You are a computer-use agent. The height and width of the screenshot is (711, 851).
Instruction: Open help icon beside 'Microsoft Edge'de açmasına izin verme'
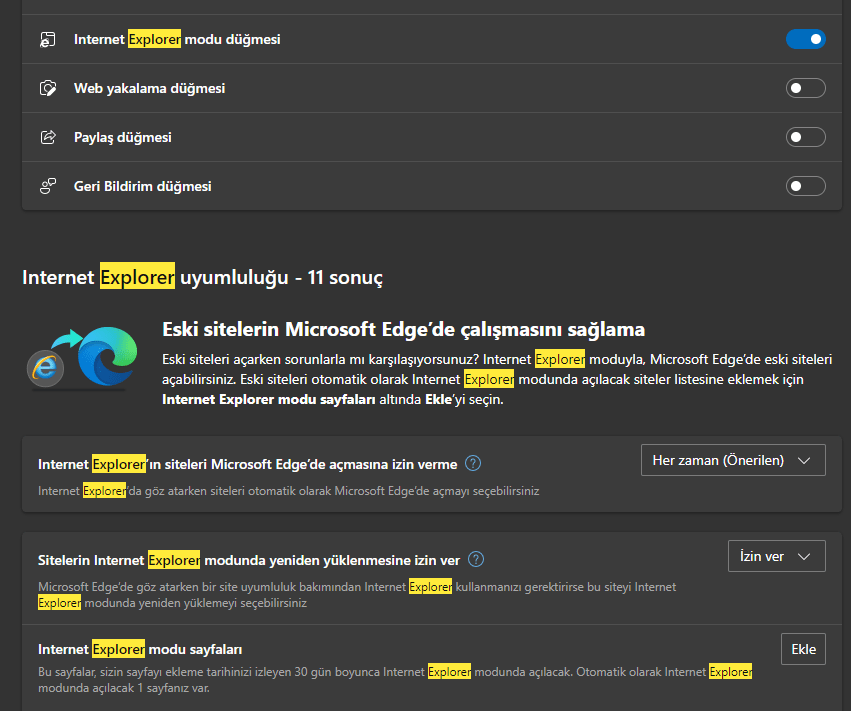pyautogui.click(x=474, y=463)
